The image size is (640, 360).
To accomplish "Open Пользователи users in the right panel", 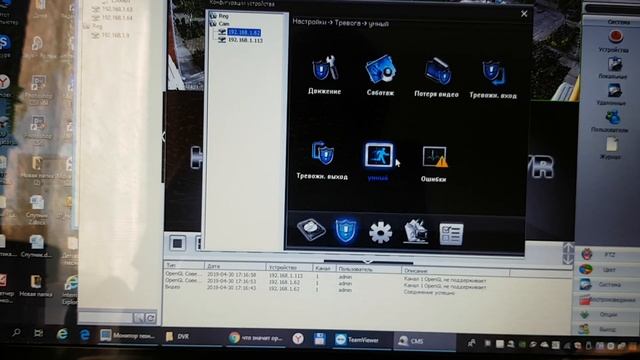I will click(x=611, y=122).
